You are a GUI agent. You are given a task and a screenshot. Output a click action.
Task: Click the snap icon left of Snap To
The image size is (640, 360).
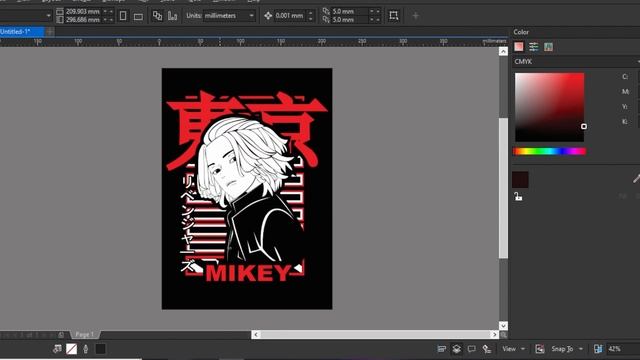click(540, 349)
